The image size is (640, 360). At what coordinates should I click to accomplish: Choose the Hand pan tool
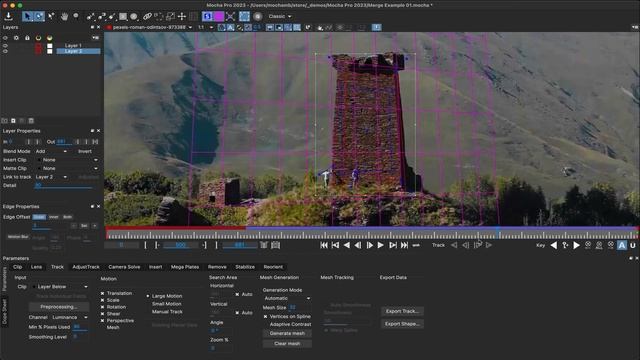64,16
